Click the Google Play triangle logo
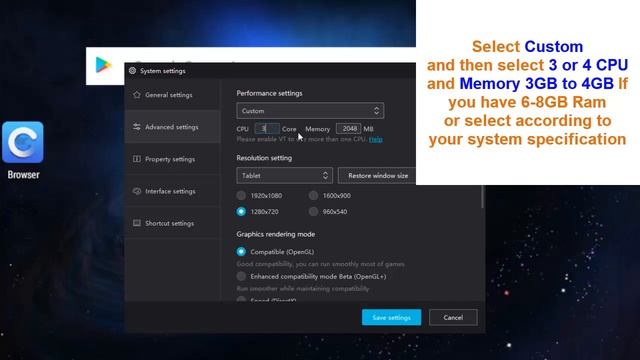 pos(103,65)
